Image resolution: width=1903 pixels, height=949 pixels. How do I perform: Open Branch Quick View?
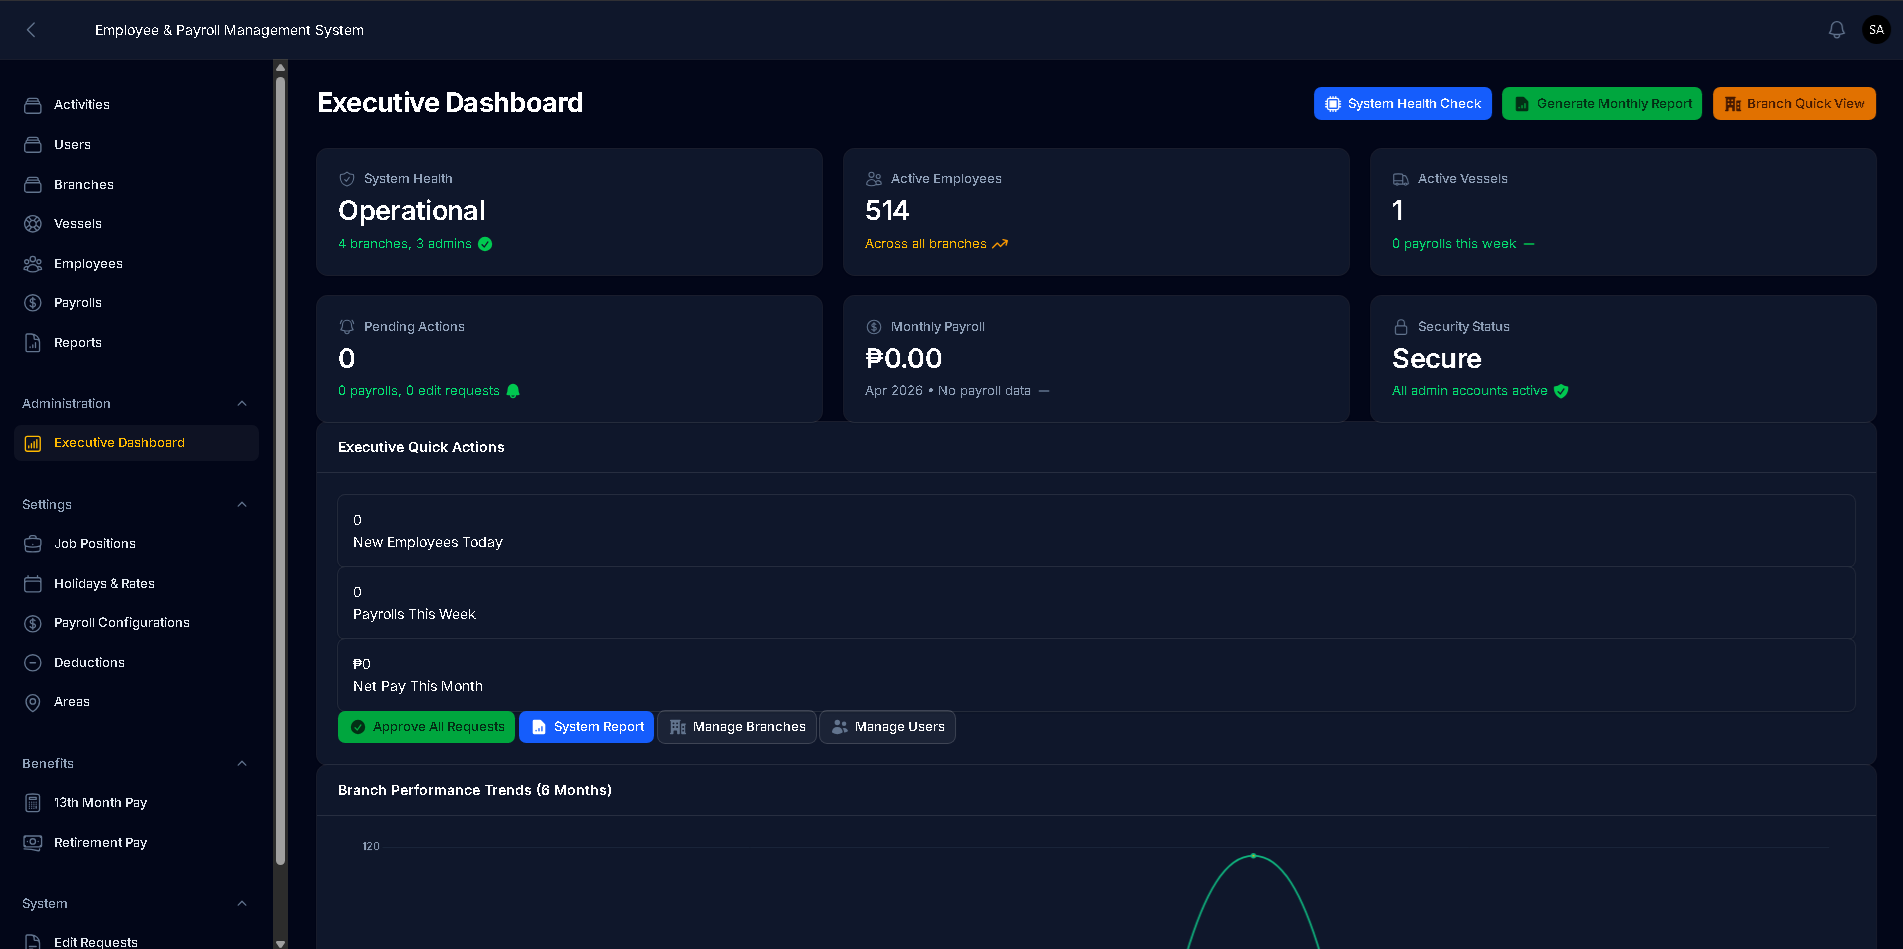point(1794,104)
